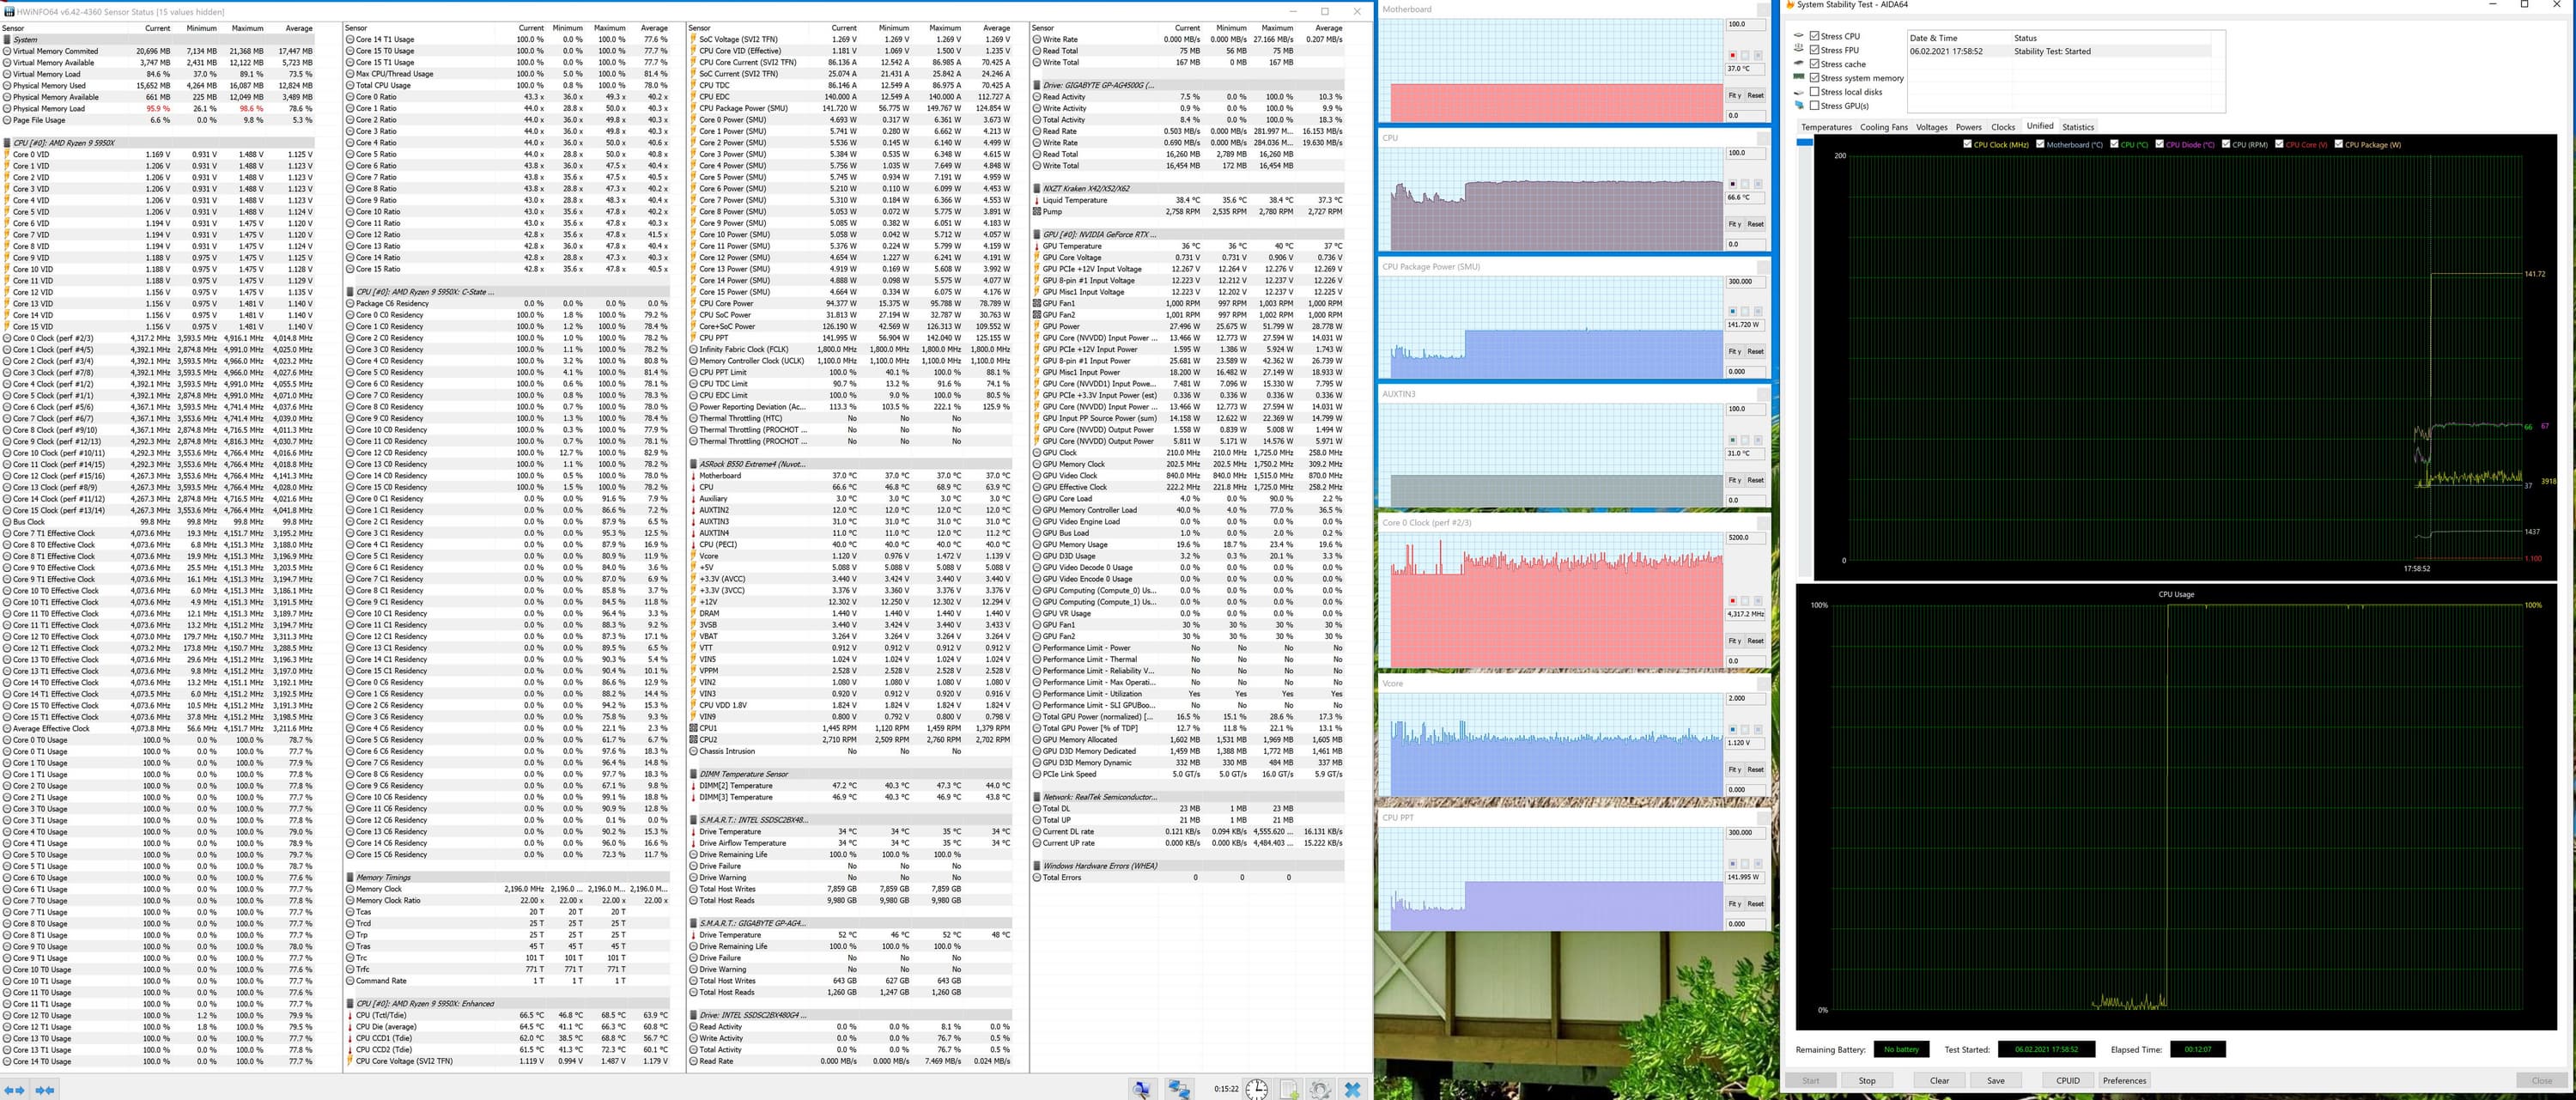Click the reset clock icon in HWiNFO
2576x1100 pixels.
1257,1089
